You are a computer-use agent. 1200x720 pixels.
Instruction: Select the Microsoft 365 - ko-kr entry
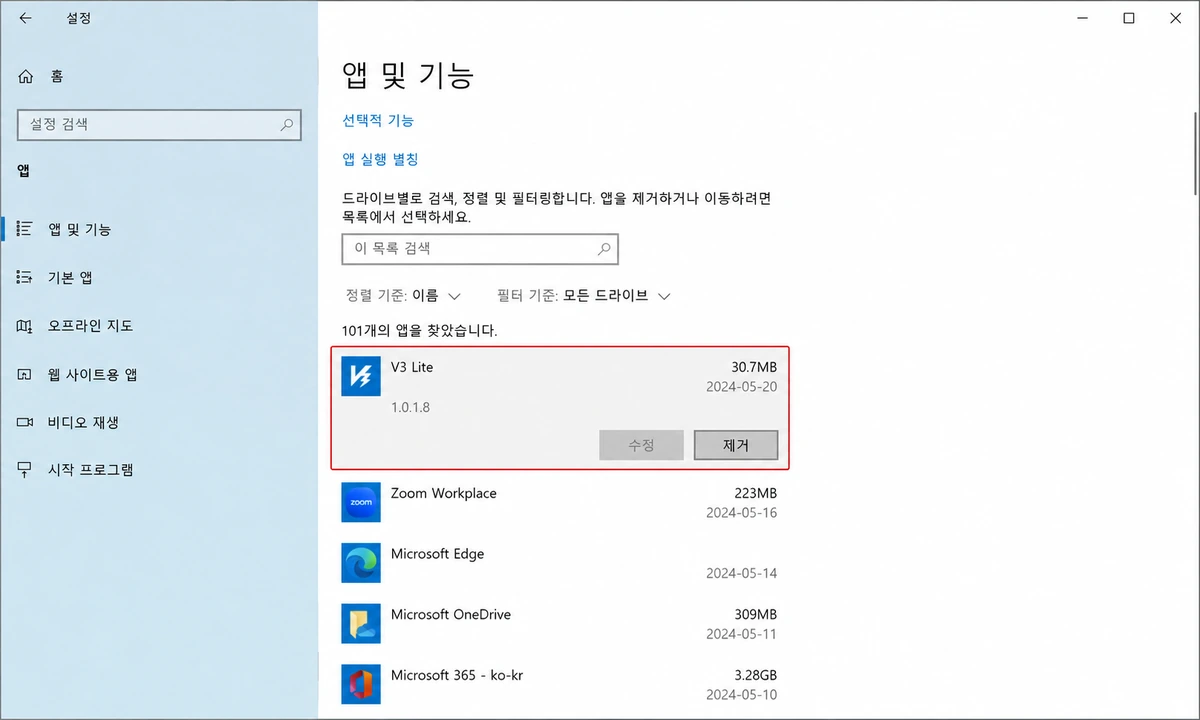[x=559, y=684]
